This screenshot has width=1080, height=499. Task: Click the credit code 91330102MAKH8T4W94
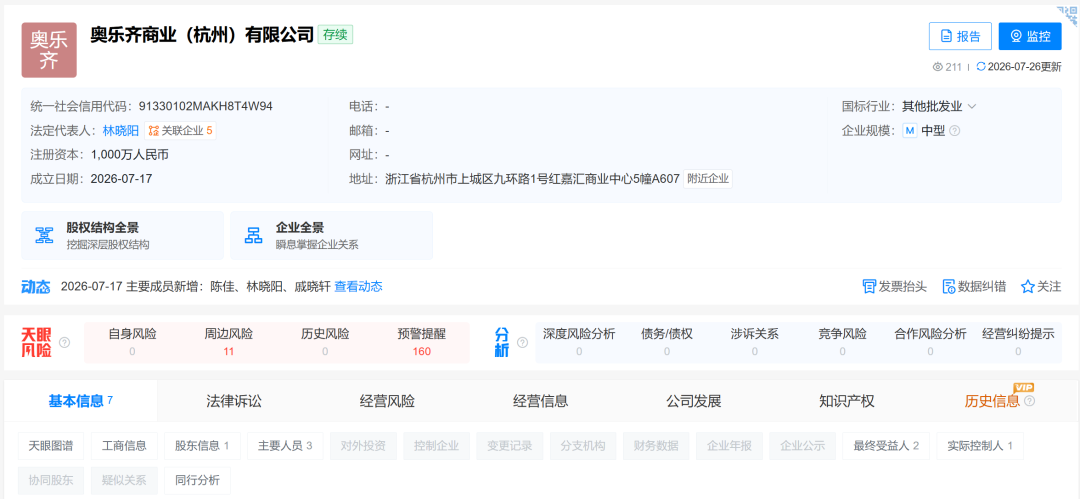pos(206,106)
